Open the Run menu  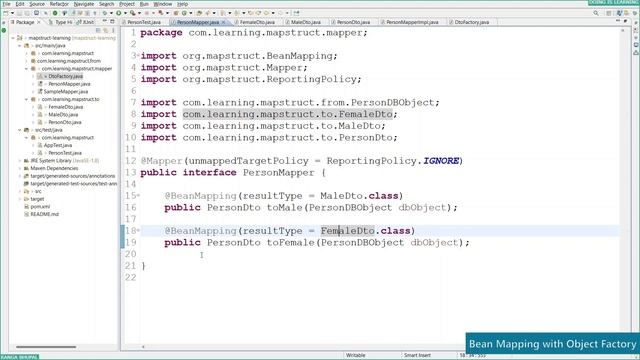(x=144, y=4)
